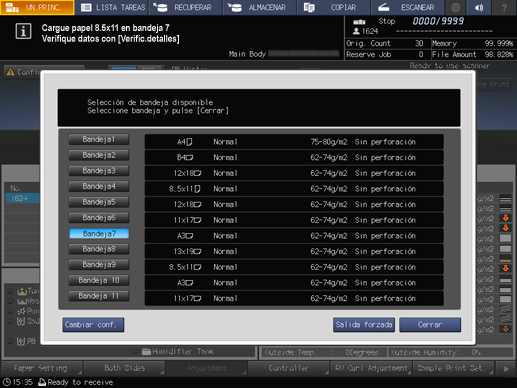This screenshot has height=388, width=517.
Task: Click the information icon beside the message
Action: [23, 32]
